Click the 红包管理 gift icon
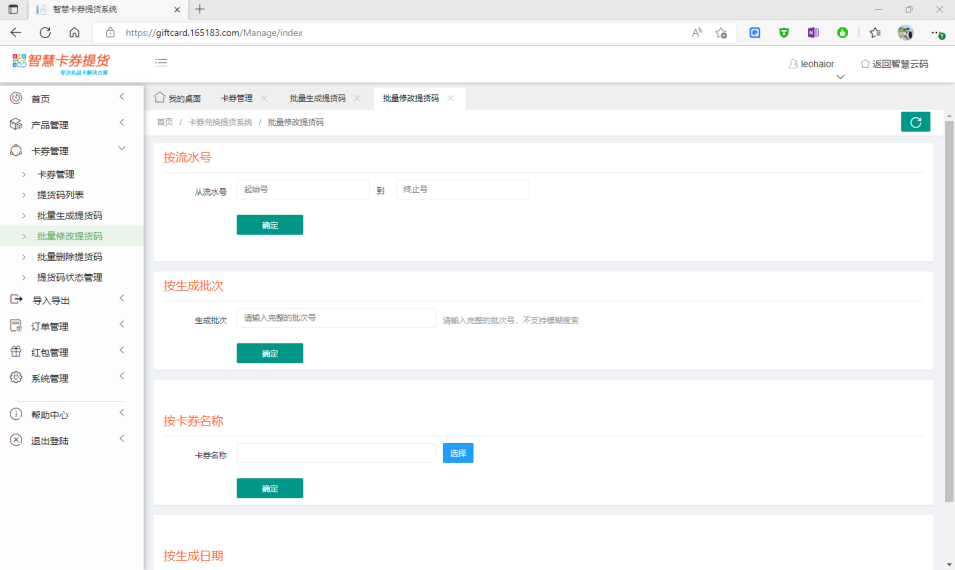 [16, 351]
